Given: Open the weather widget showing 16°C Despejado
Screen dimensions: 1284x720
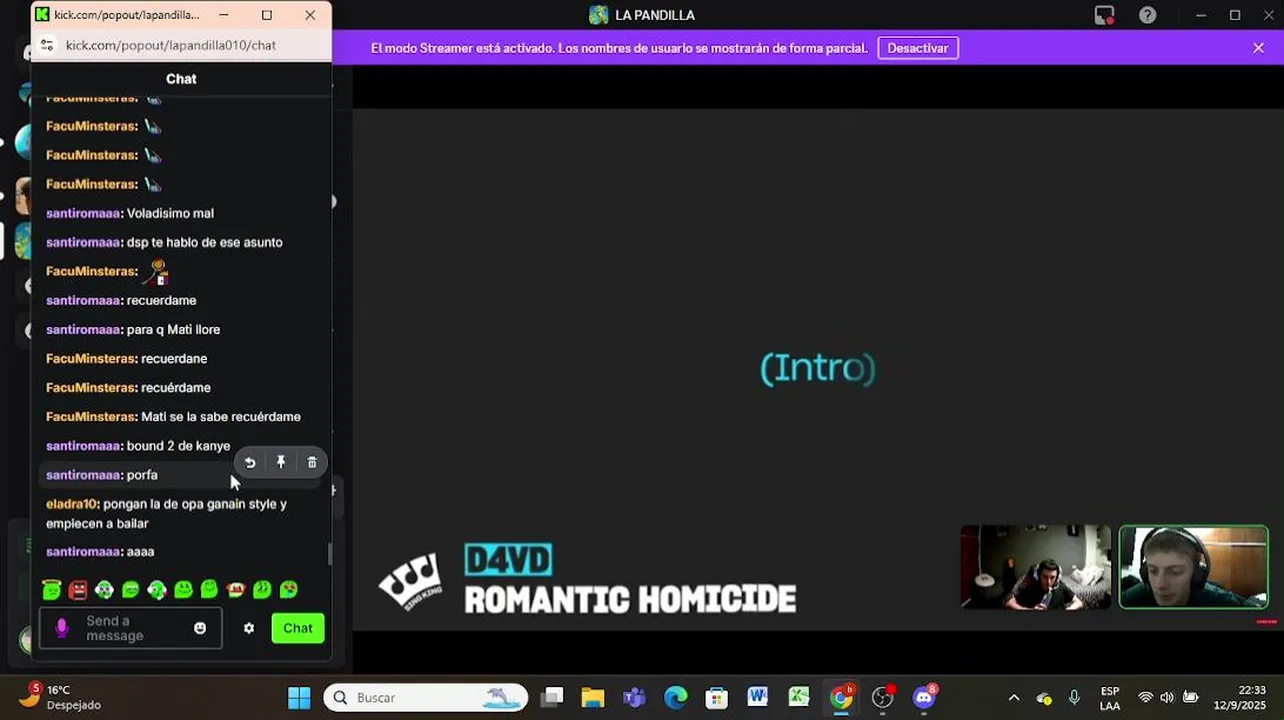Looking at the screenshot, I should click(62, 697).
